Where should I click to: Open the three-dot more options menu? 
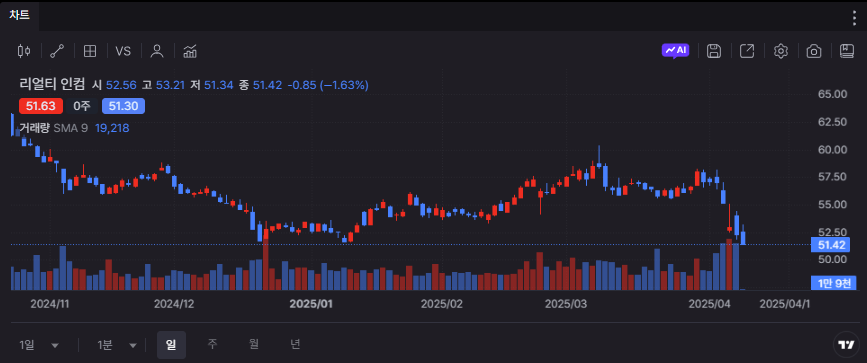click(854, 18)
